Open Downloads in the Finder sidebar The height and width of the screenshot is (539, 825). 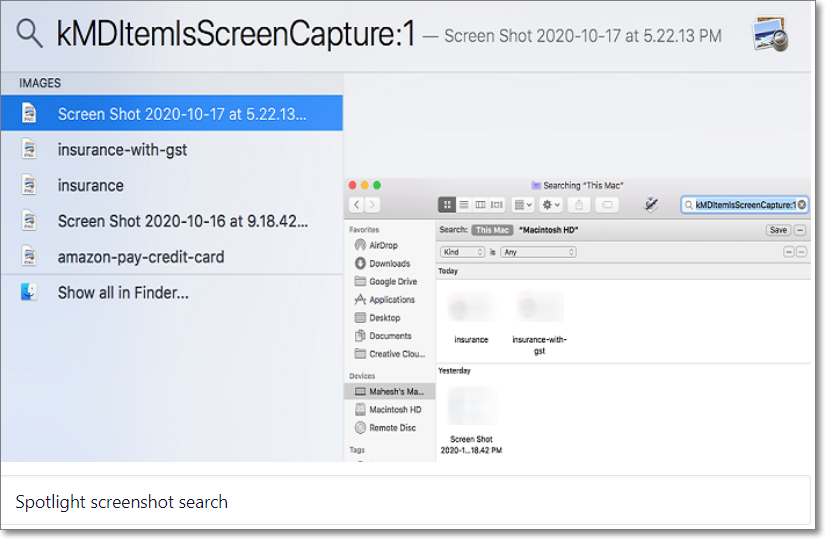coord(389,264)
